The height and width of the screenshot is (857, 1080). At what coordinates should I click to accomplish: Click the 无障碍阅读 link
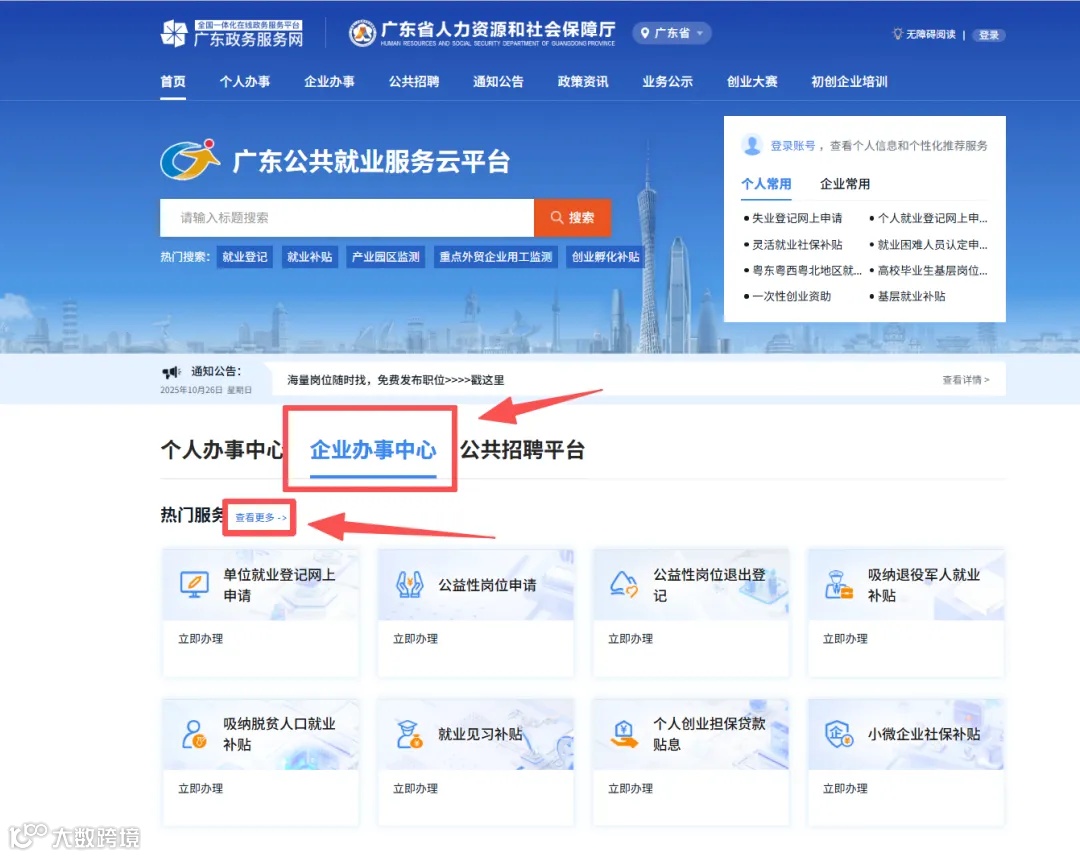click(924, 34)
